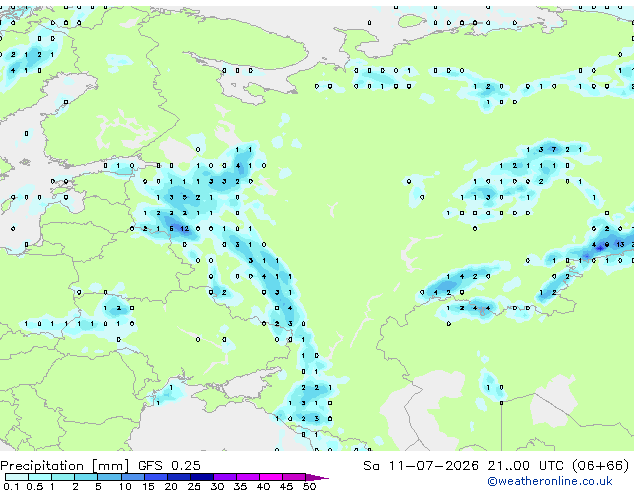Click the 30–35 mm purple legend swatch

pos(225,477)
